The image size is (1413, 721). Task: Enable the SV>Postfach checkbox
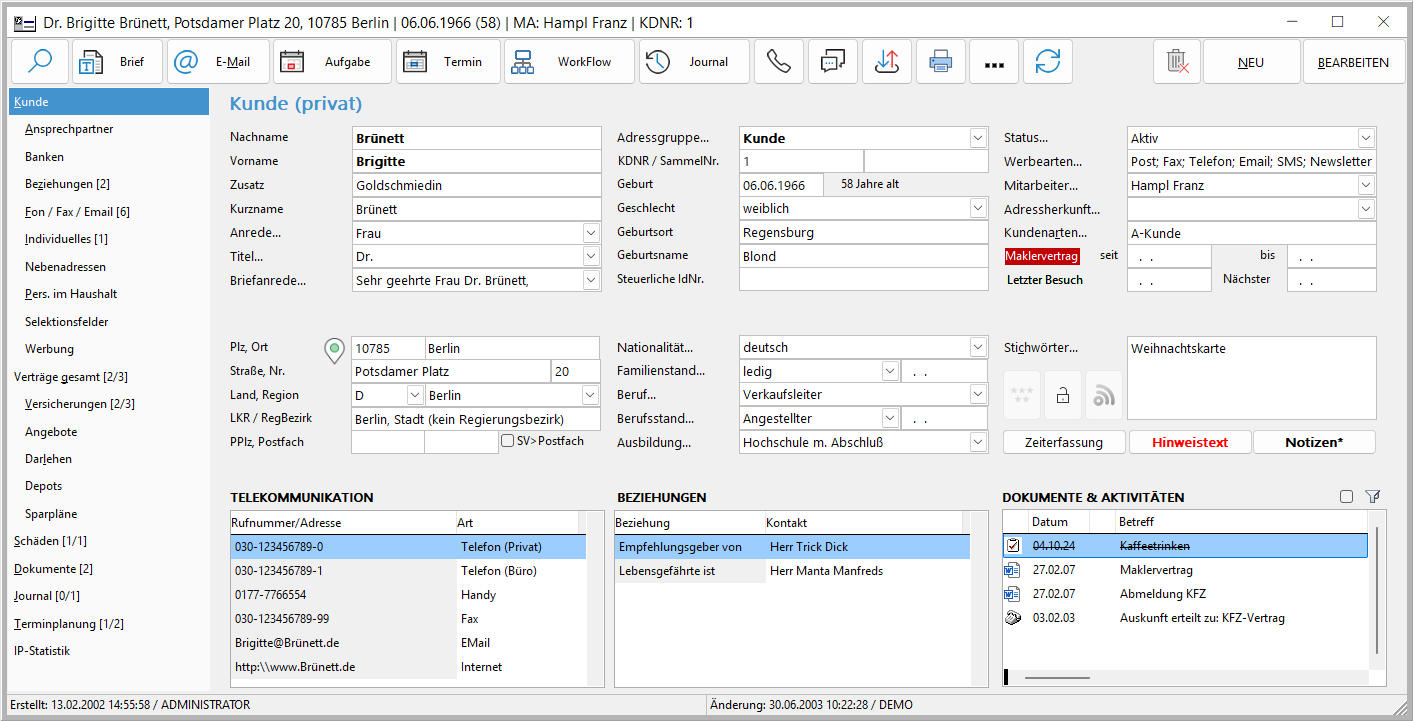(x=508, y=441)
